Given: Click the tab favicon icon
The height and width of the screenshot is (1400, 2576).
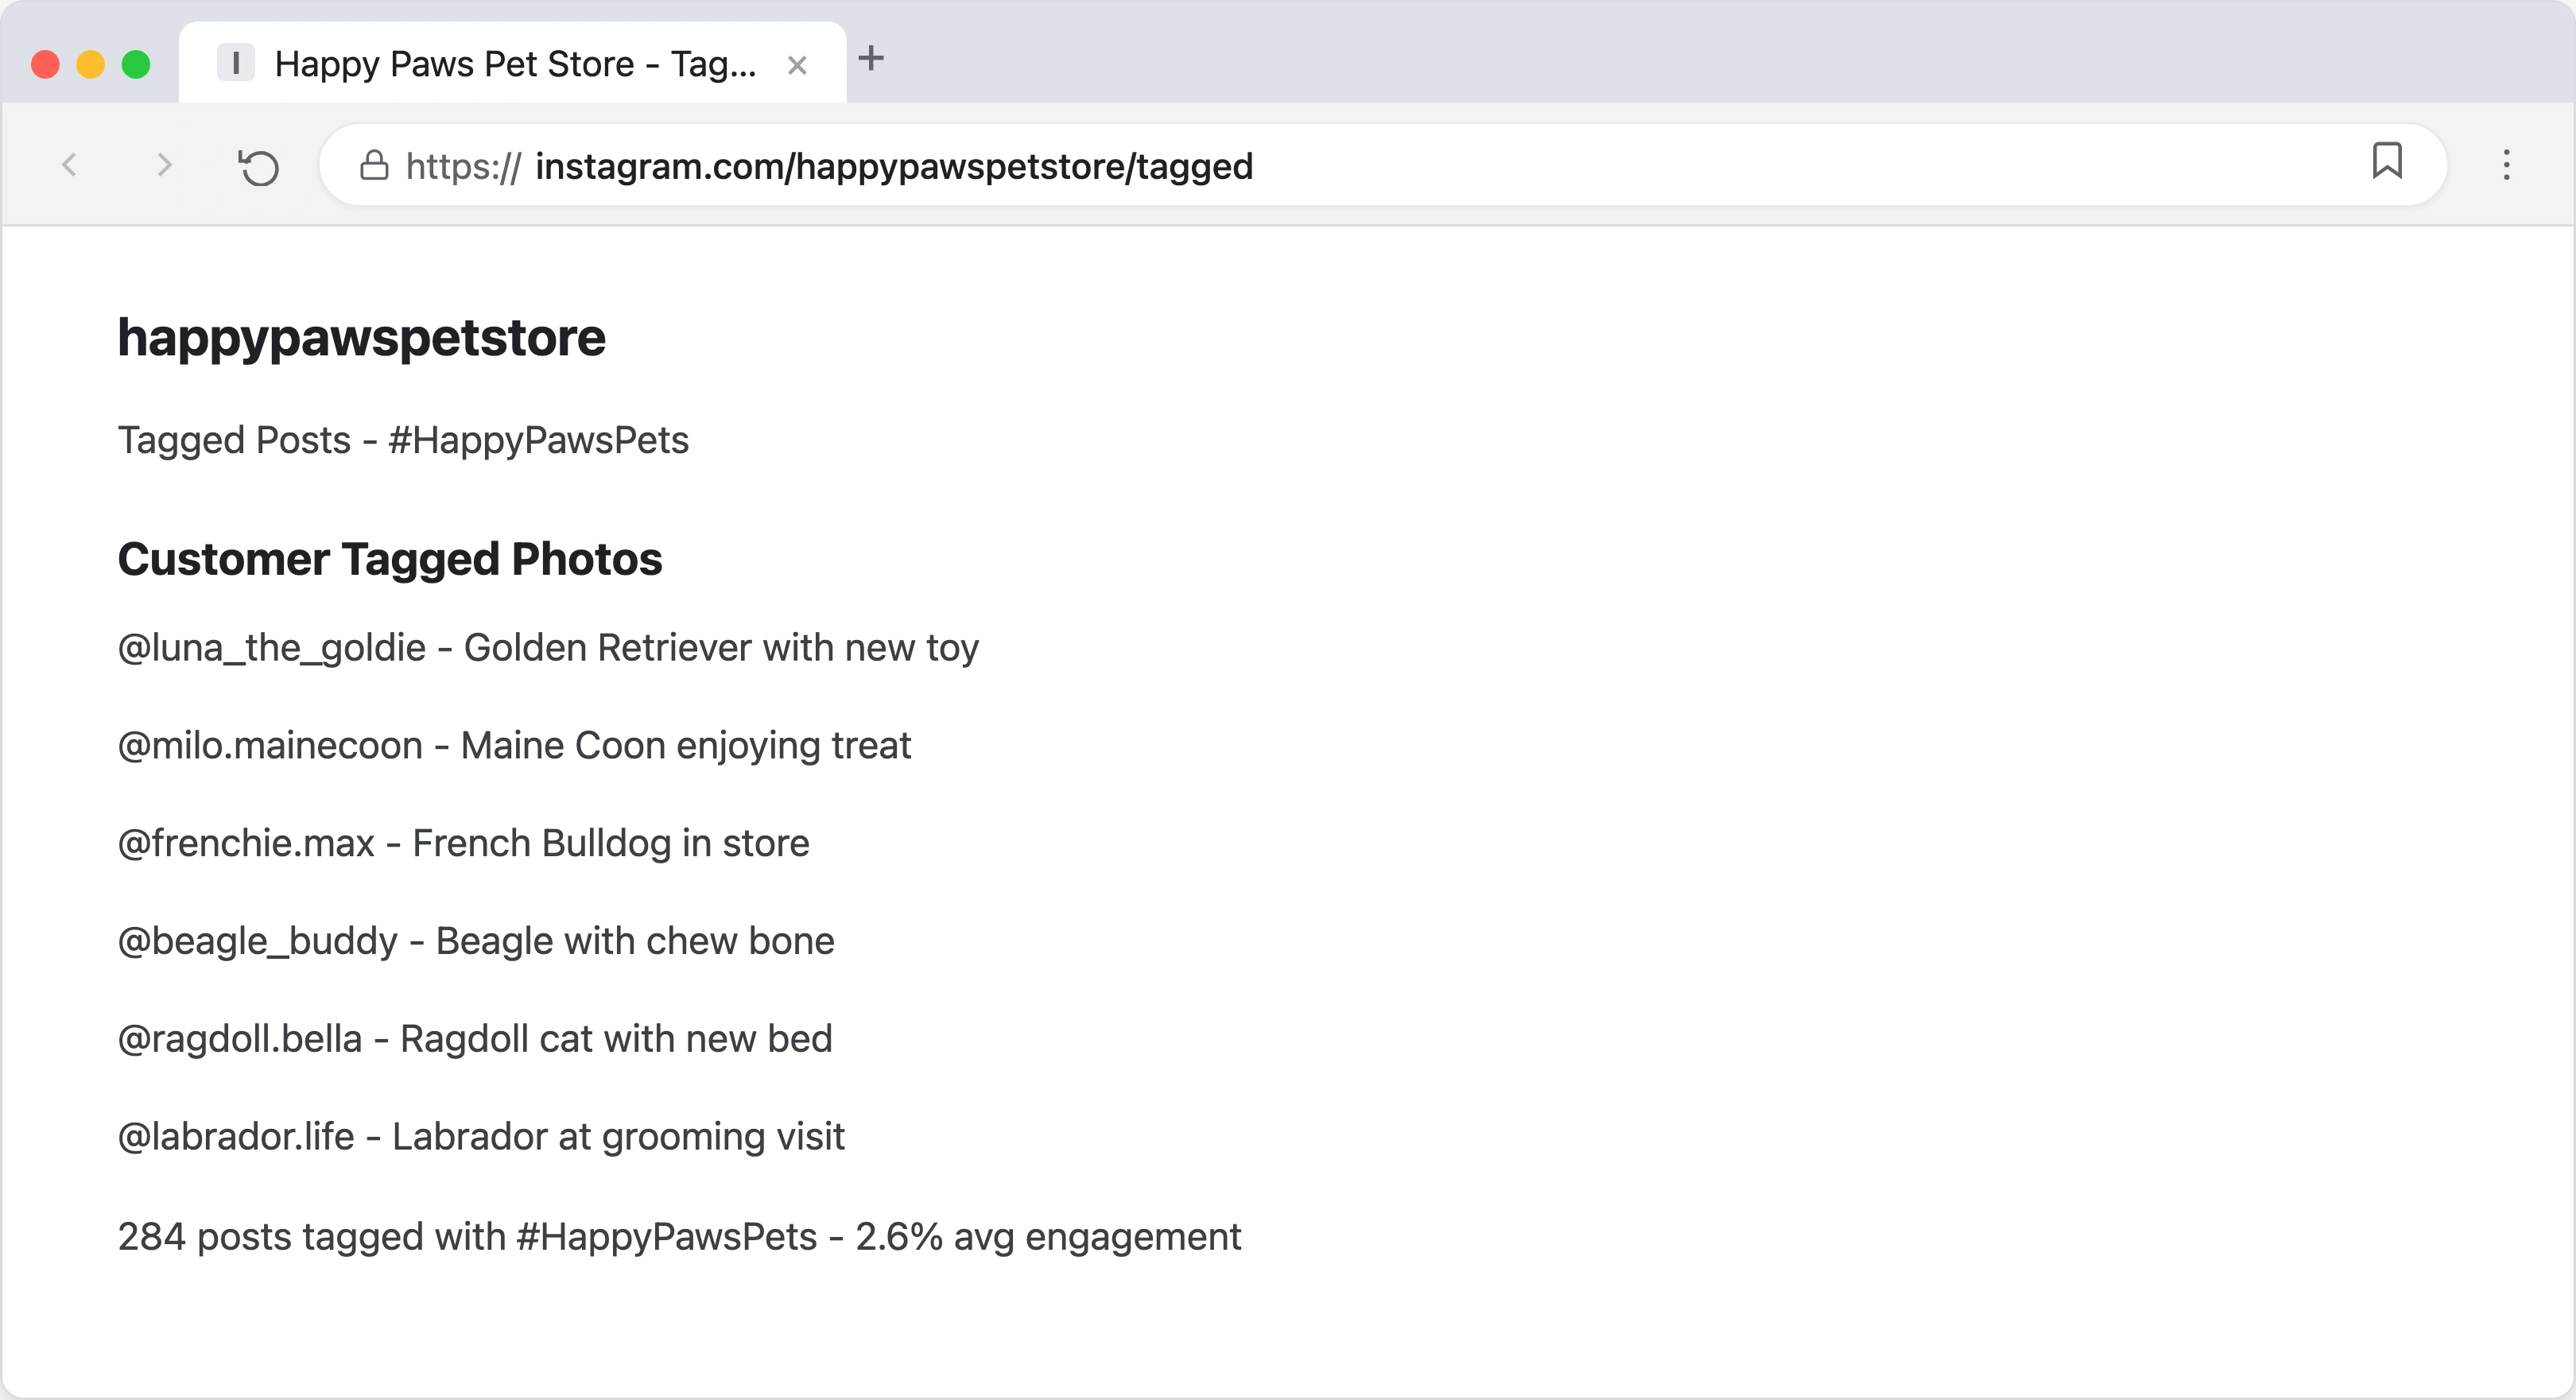Looking at the screenshot, I should 236,64.
